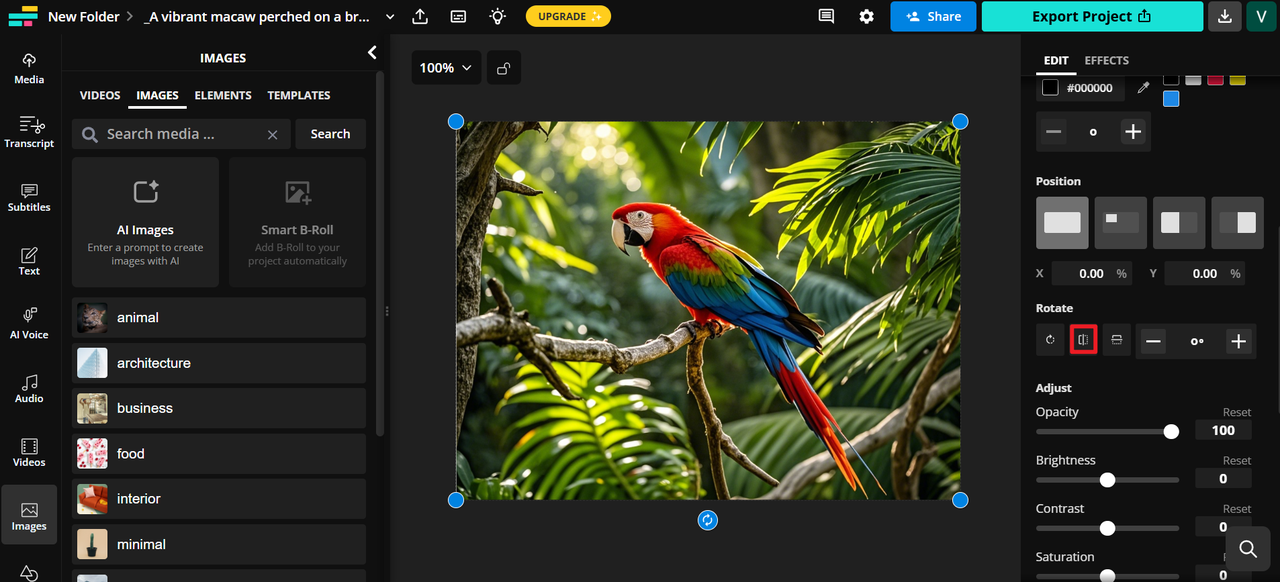Viewport: 1280px width, 582px height.
Task: Select the left-half position preset
Action: coord(1179,223)
